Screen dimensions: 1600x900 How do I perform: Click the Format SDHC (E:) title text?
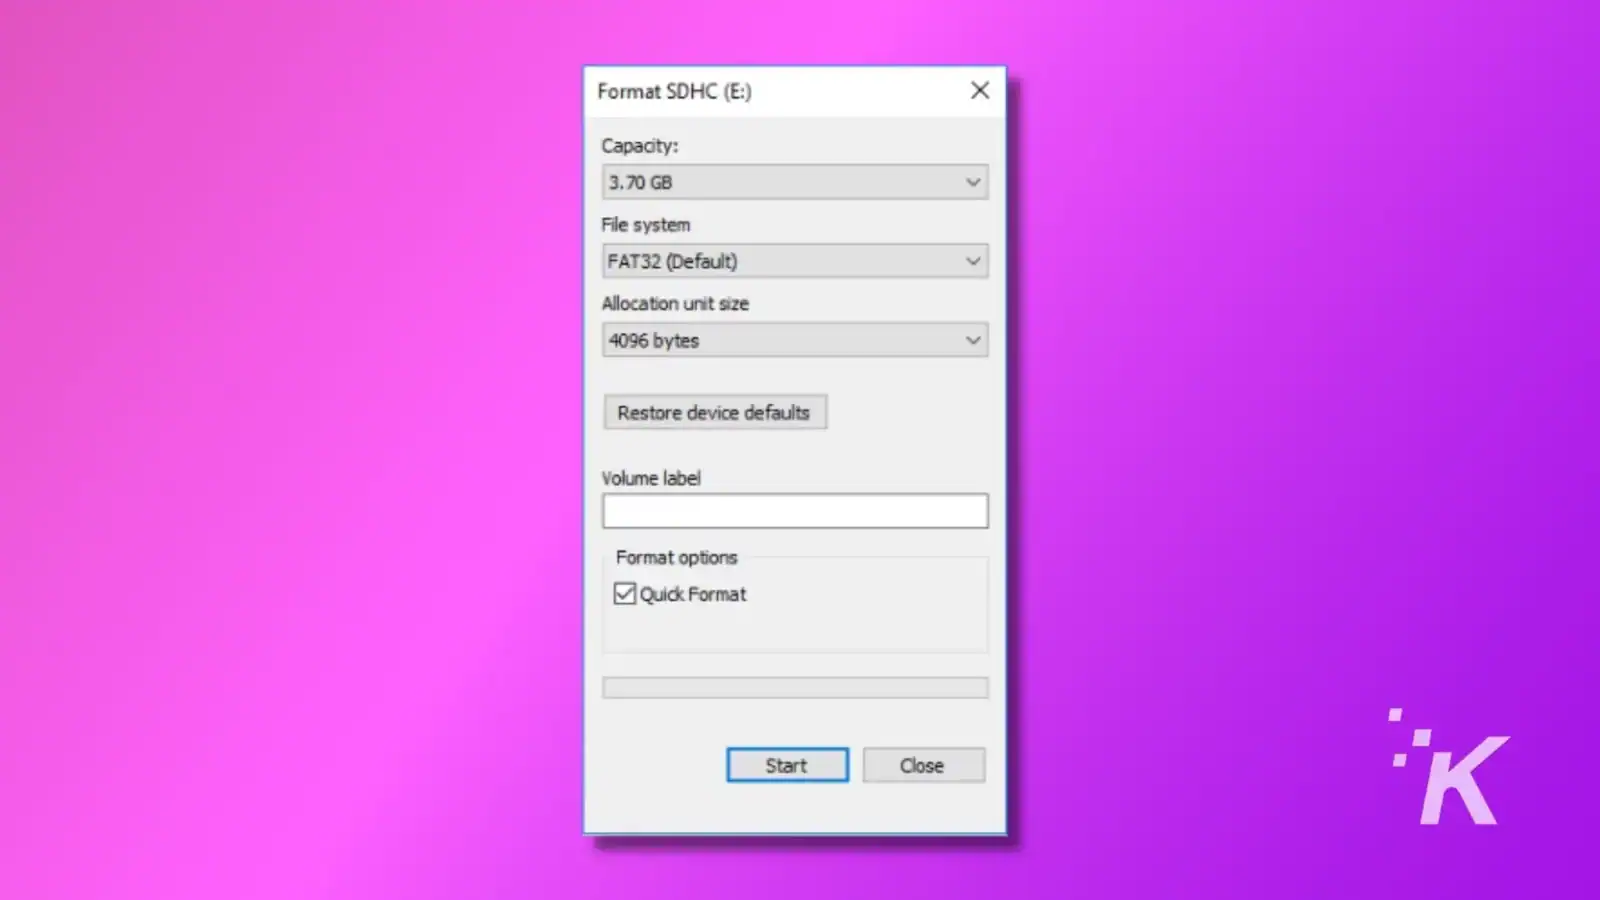pyautogui.click(x=674, y=91)
